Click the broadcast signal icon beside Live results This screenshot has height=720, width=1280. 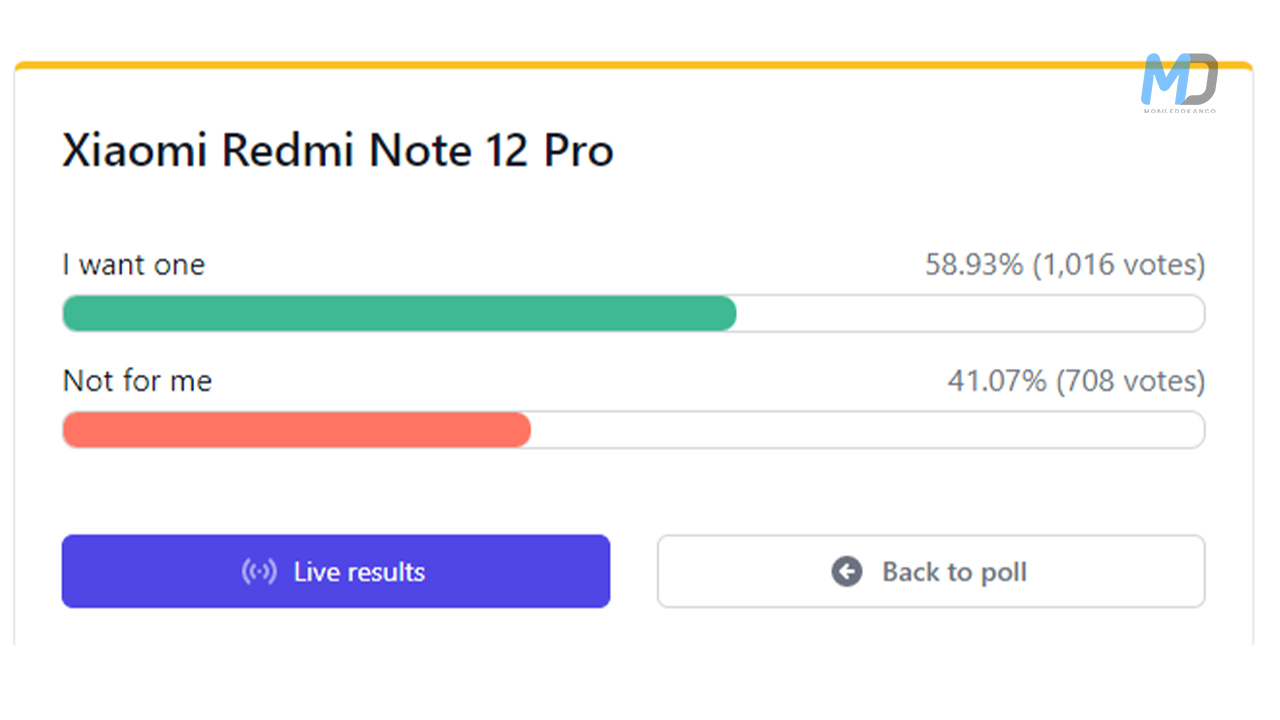click(259, 572)
